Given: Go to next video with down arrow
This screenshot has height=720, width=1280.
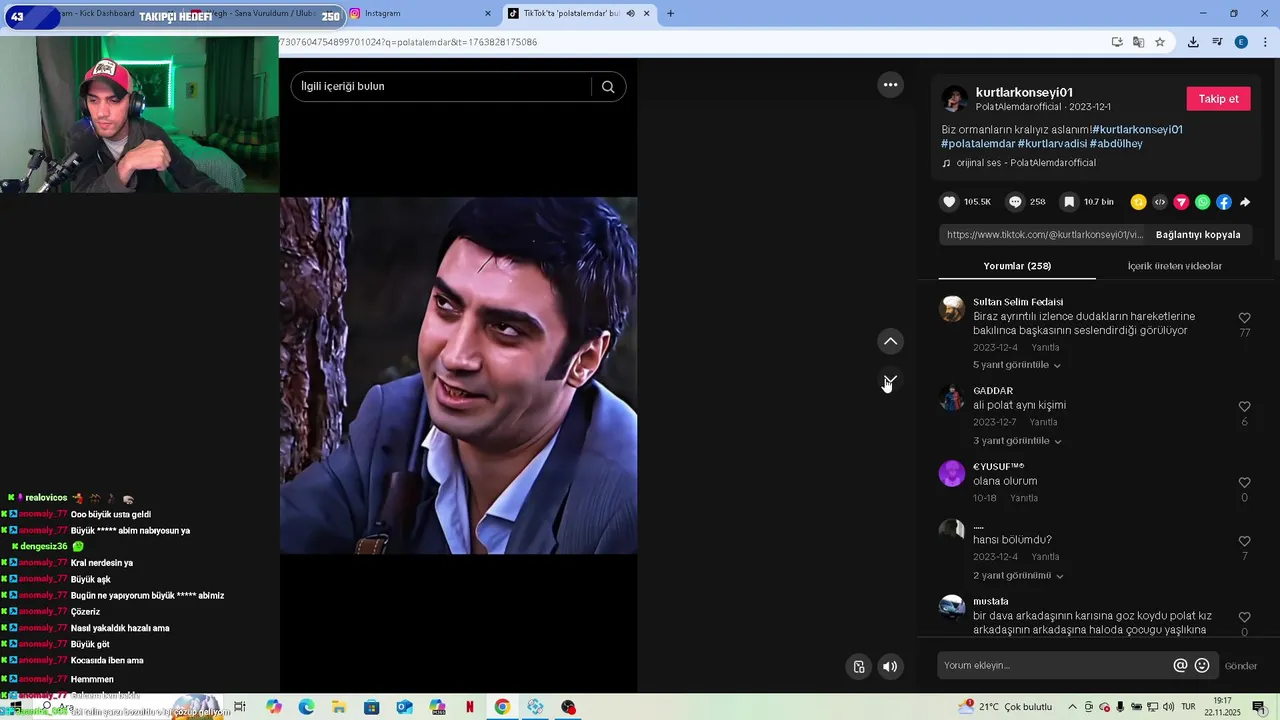Looking at the screenshot, I should (x=890, y=381).
